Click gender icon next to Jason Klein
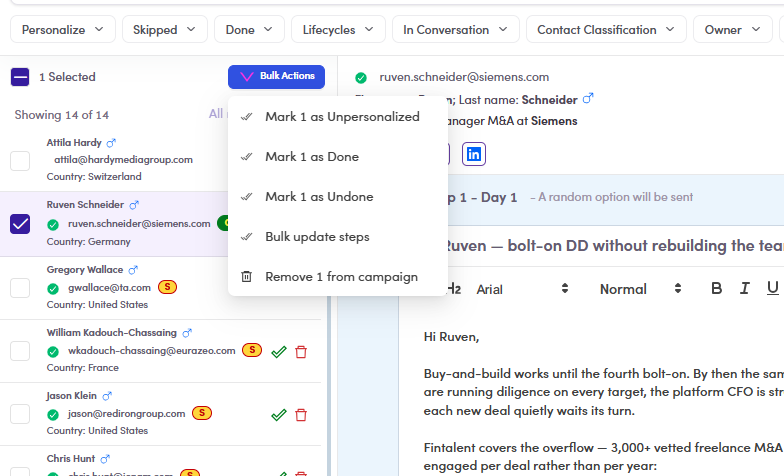The width and height of the screenshot is (784, 476). 107,396
